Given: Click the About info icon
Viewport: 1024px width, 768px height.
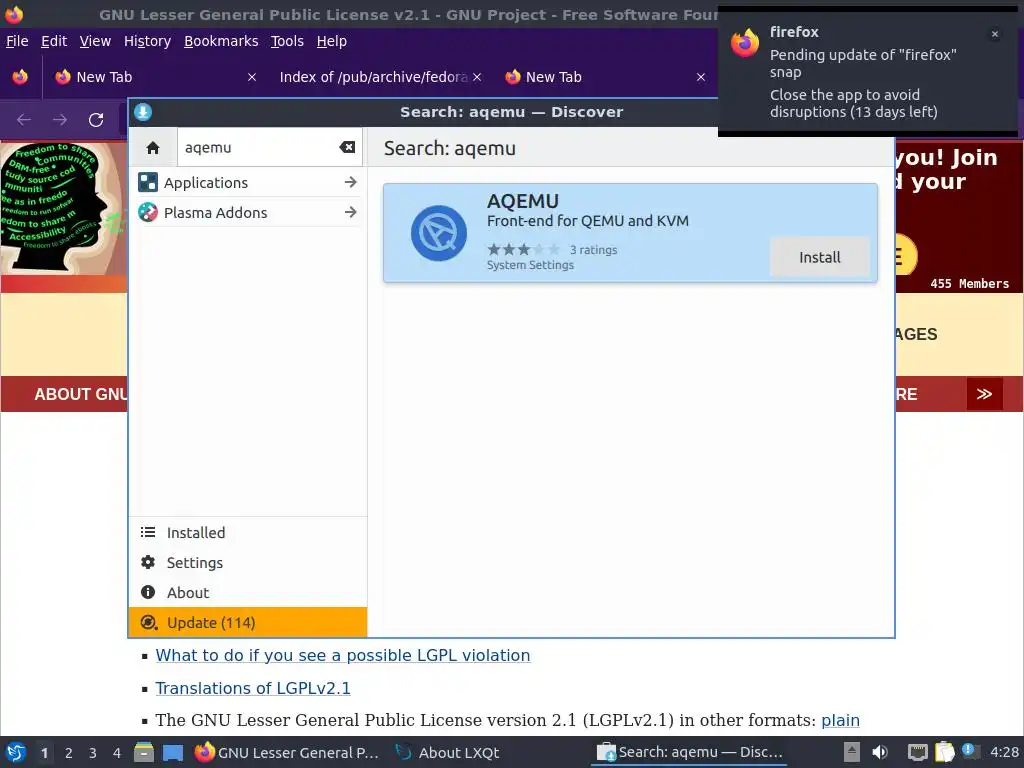Looking at the screenshot, I should pyautogui.click(x=148, y=592).
